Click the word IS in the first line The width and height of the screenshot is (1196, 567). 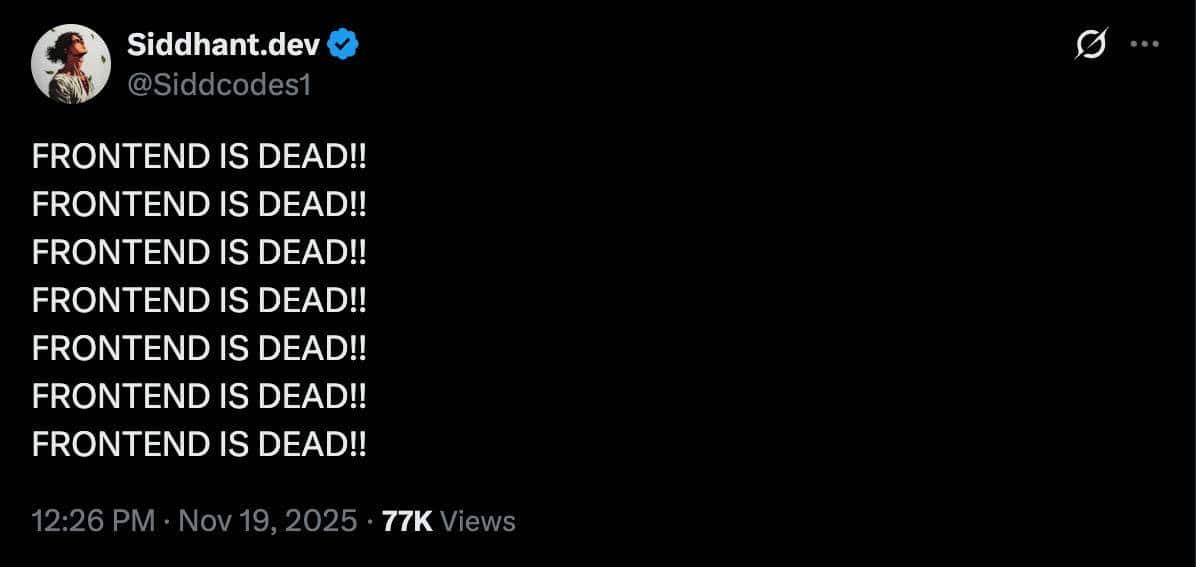[x=233, y=156]
